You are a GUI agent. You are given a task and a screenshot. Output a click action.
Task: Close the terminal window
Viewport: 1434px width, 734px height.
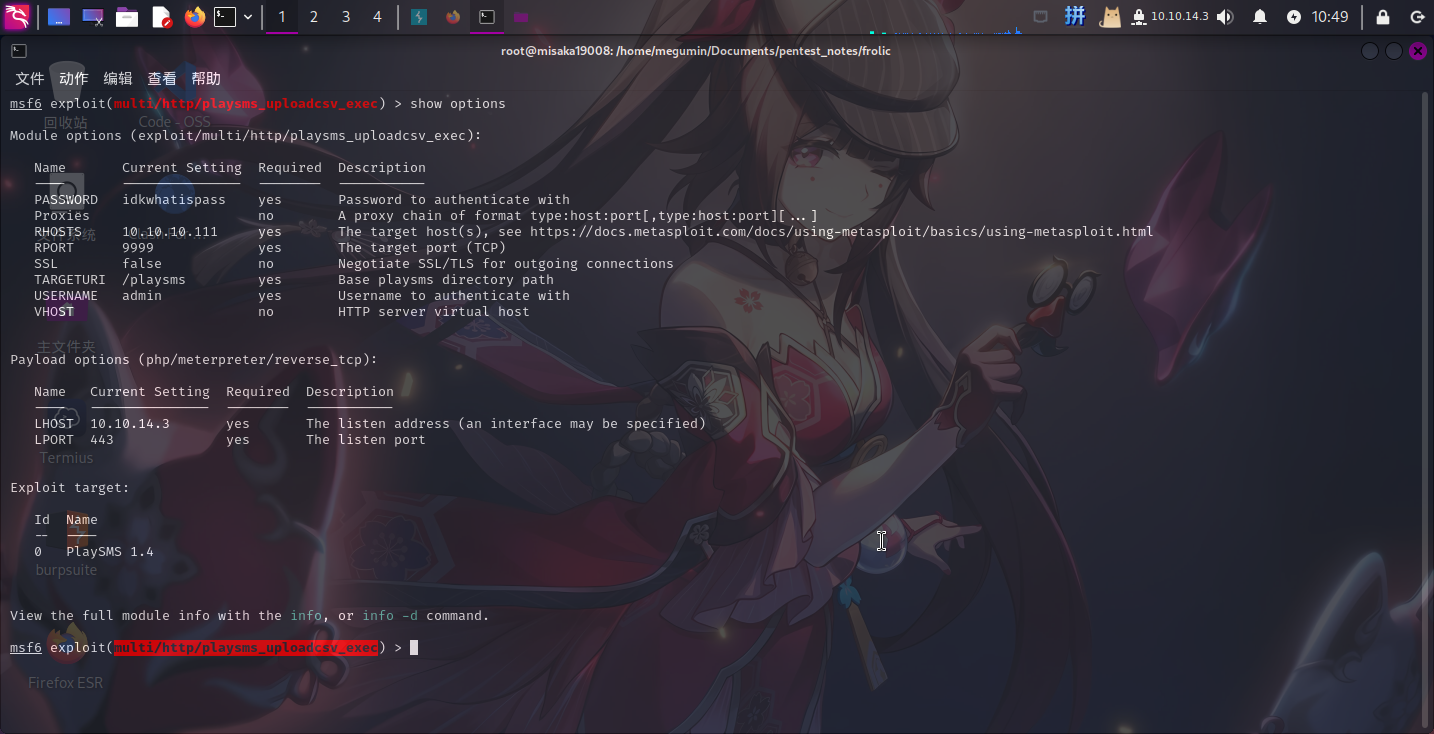1418,51
